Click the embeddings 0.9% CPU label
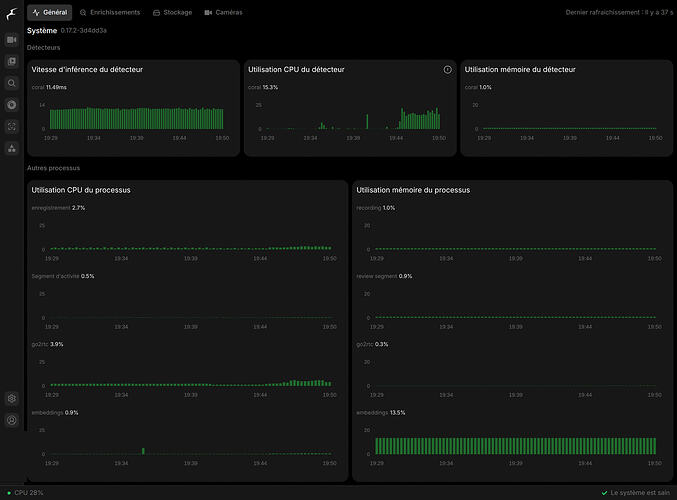This screenshot has height=500, width=677. coord(55,413)
